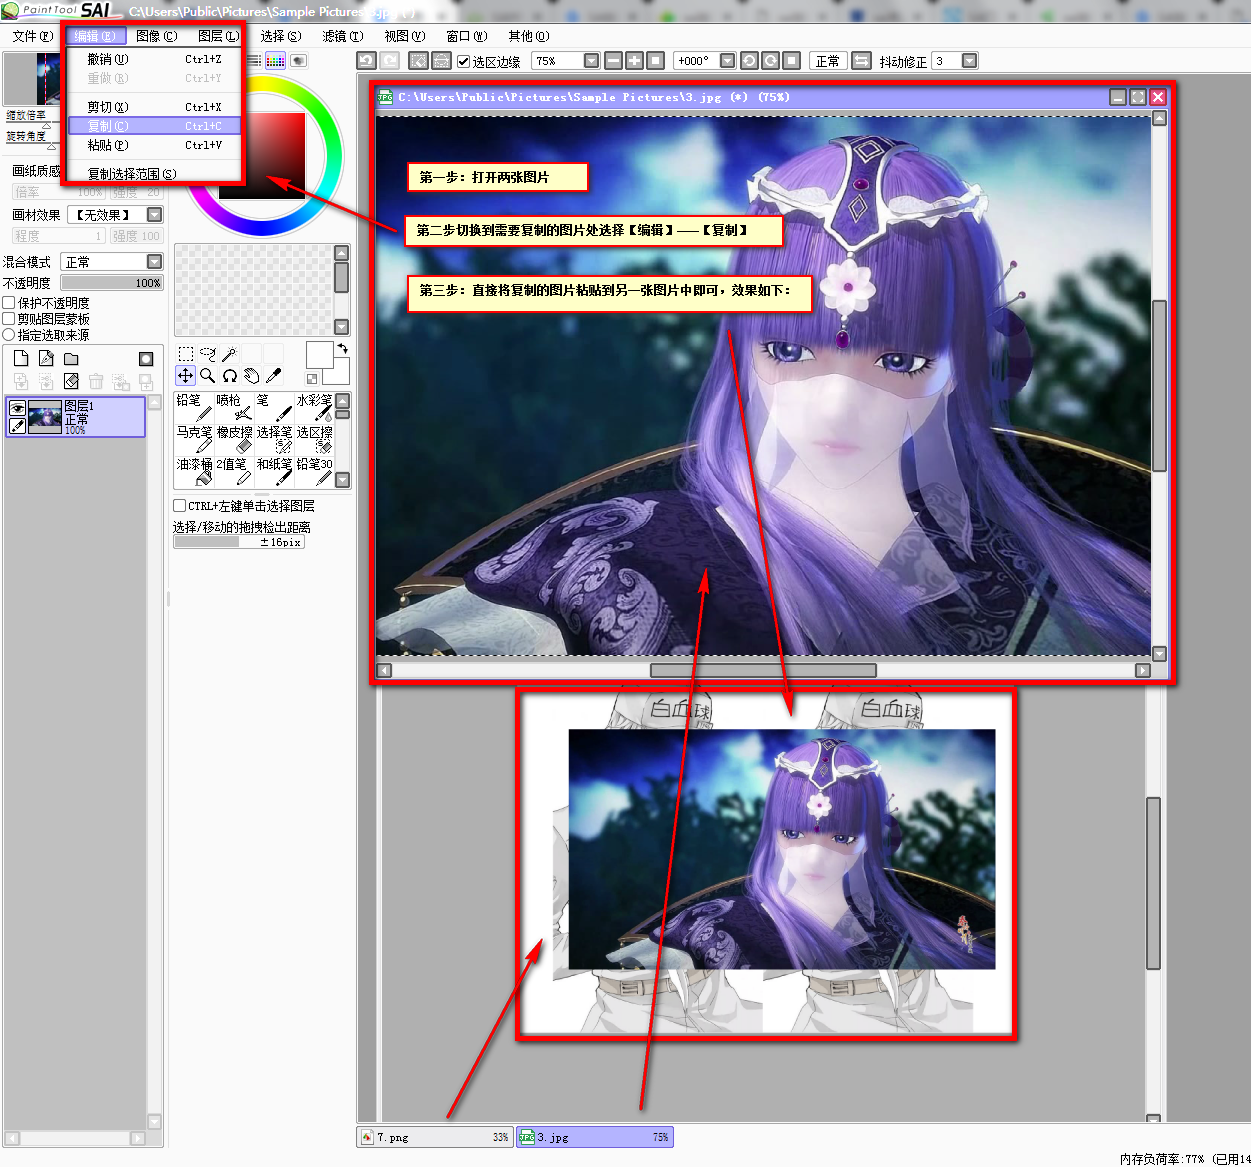The width and height of the screenshot is (1251, 1167).
Task: Click the new layer icon
Action: click(21, 359)
